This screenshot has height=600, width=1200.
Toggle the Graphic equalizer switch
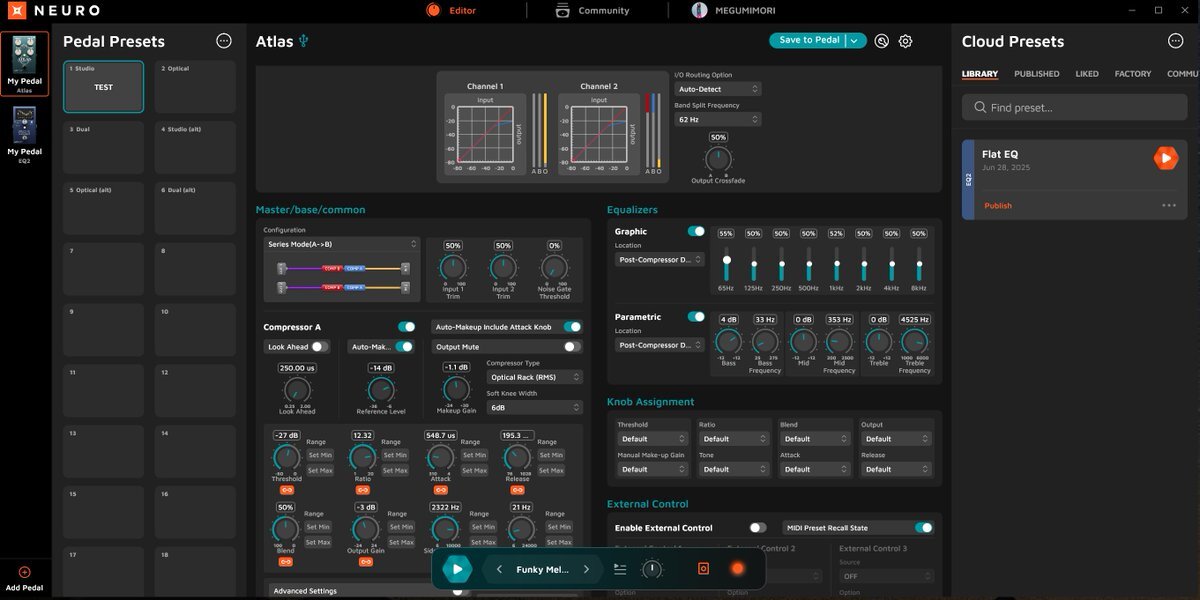pyautogui.click(x=696, y=231)
